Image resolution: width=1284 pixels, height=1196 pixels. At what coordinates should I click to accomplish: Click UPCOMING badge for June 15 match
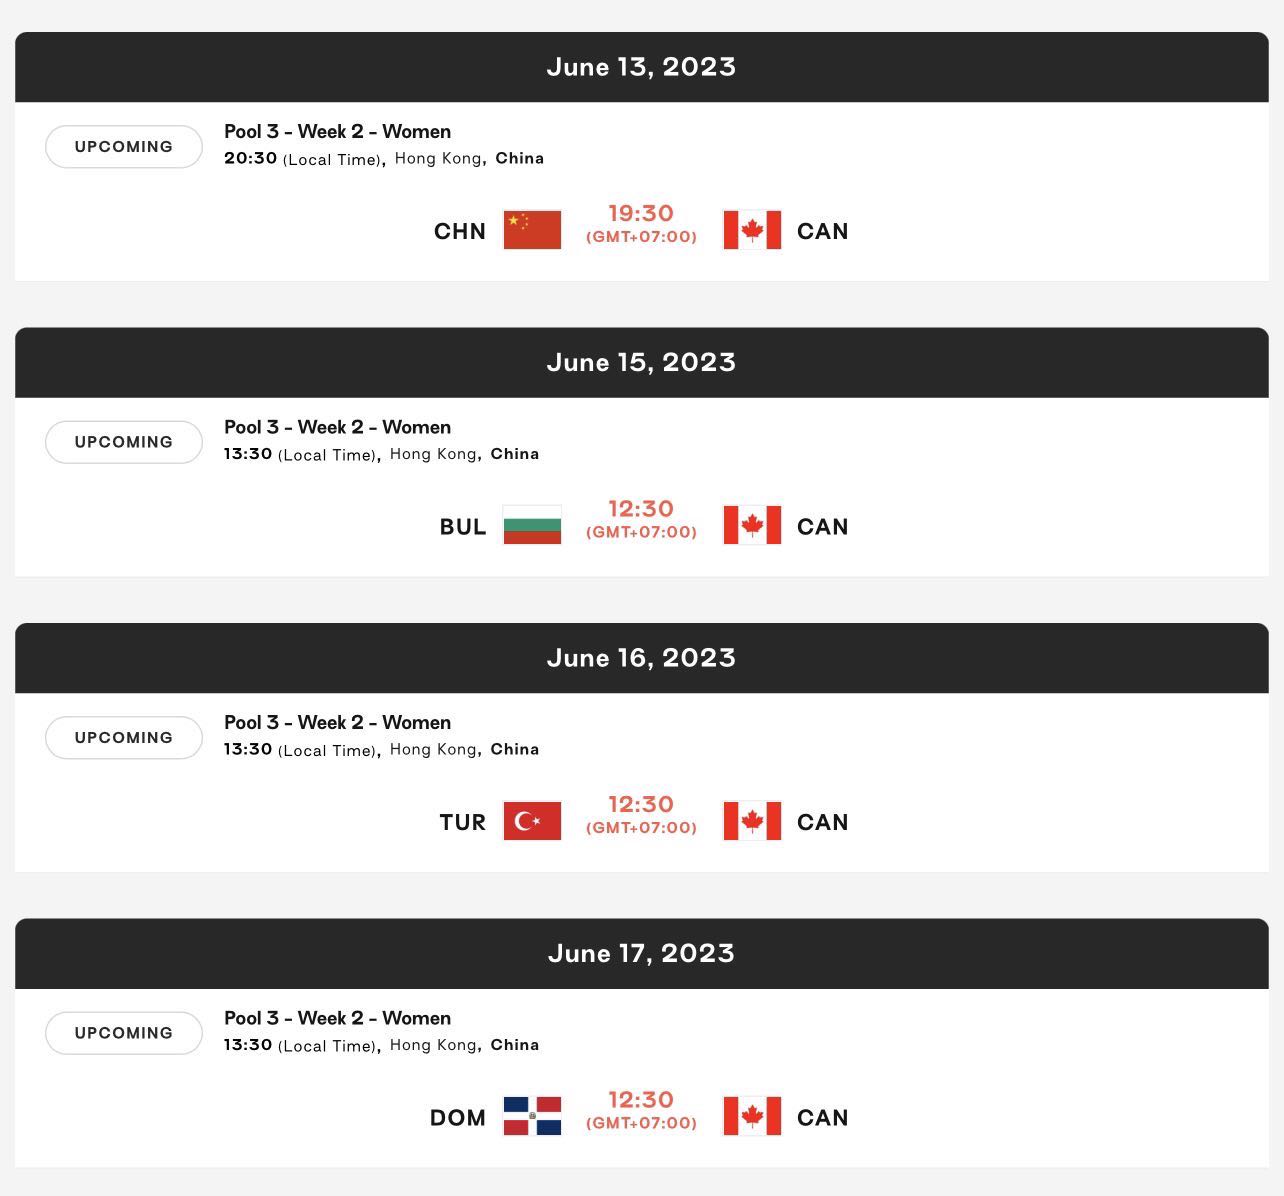pyautogui.click(x=124, y=442)
